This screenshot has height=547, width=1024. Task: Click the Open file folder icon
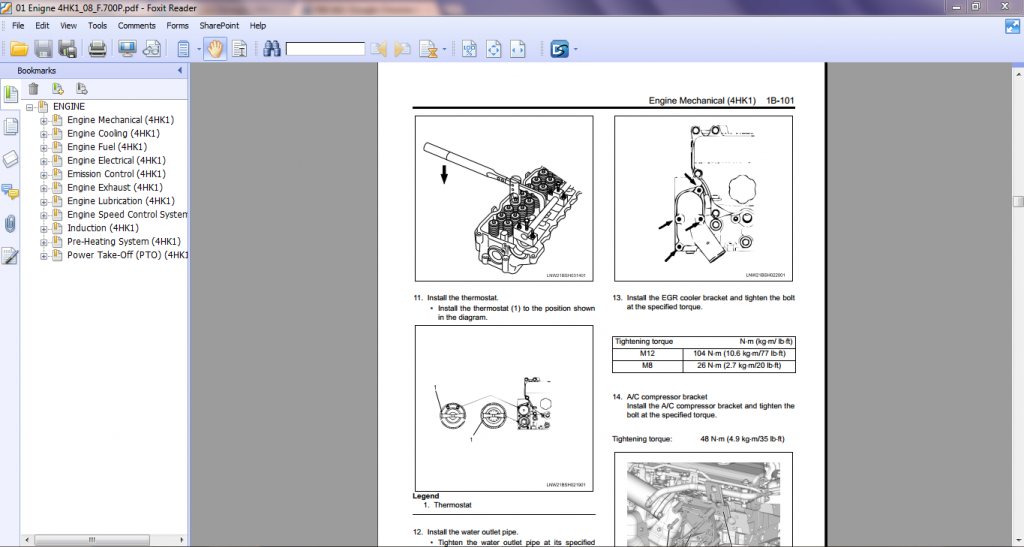click(18, 48)
